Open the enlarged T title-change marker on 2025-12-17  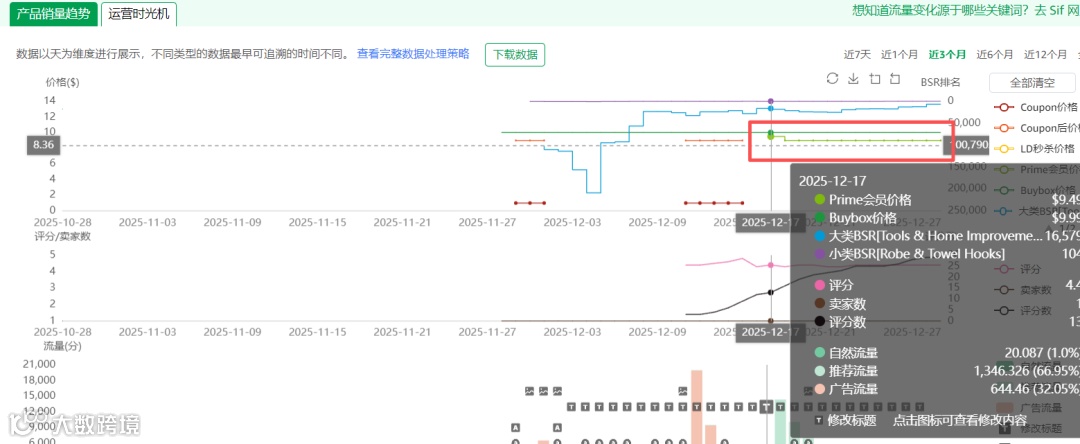point(767,407)
